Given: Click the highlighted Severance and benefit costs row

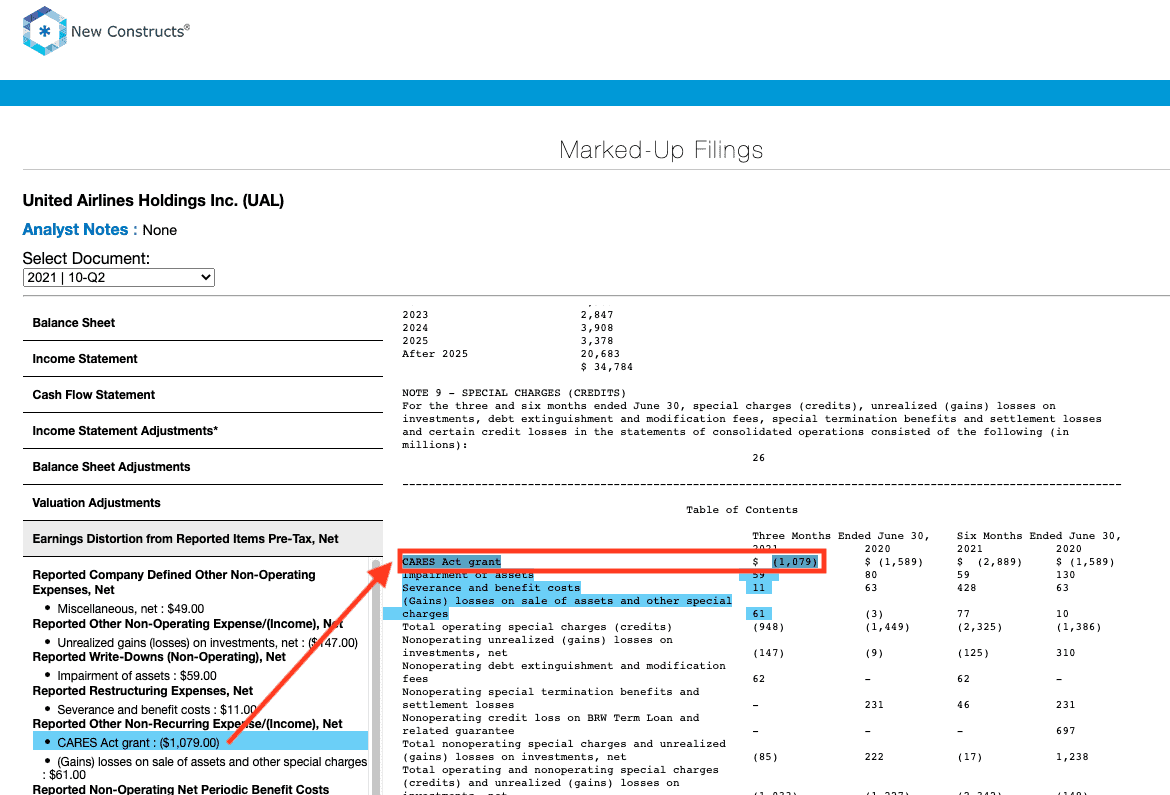Looking at the screenshot, I should pos(491,588).
